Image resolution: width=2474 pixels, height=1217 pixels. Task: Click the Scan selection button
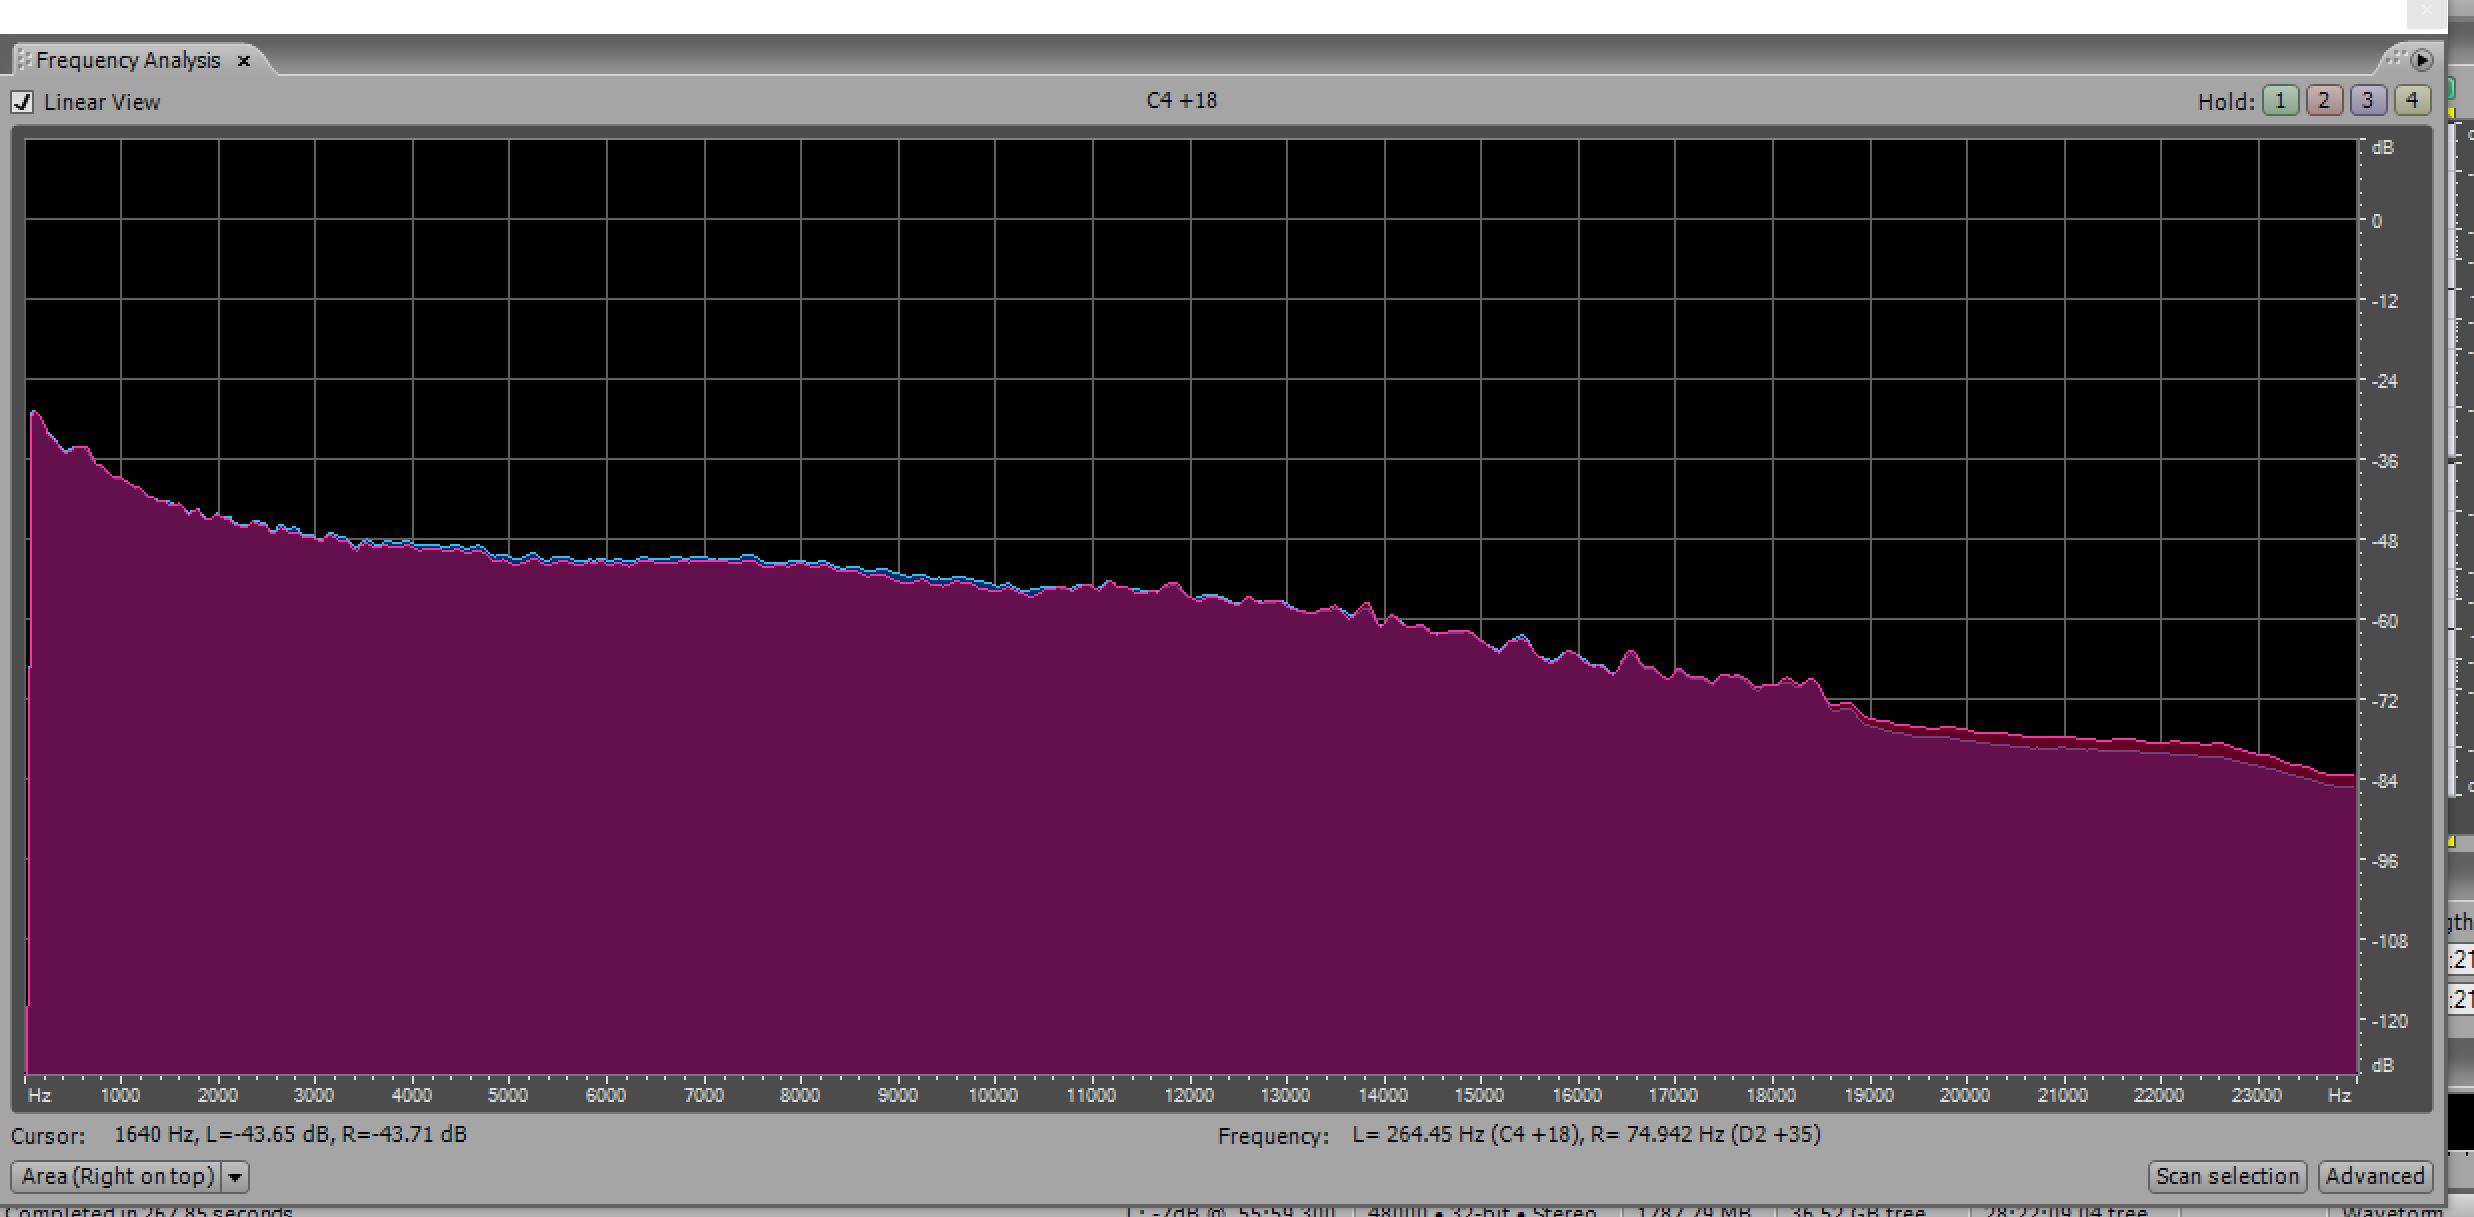point(2226,1177)
